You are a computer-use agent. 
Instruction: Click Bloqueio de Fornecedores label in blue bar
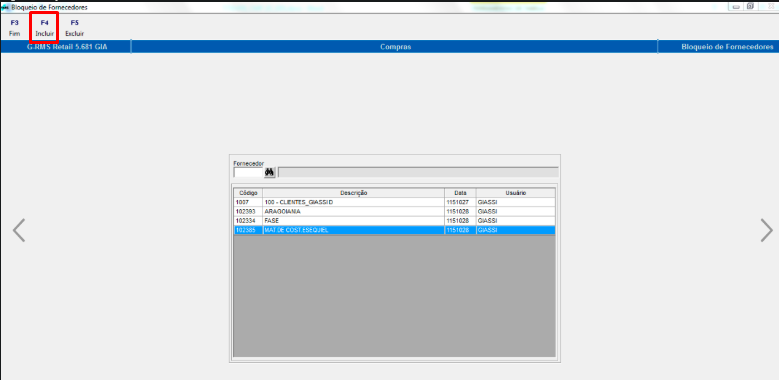point(727,47)
